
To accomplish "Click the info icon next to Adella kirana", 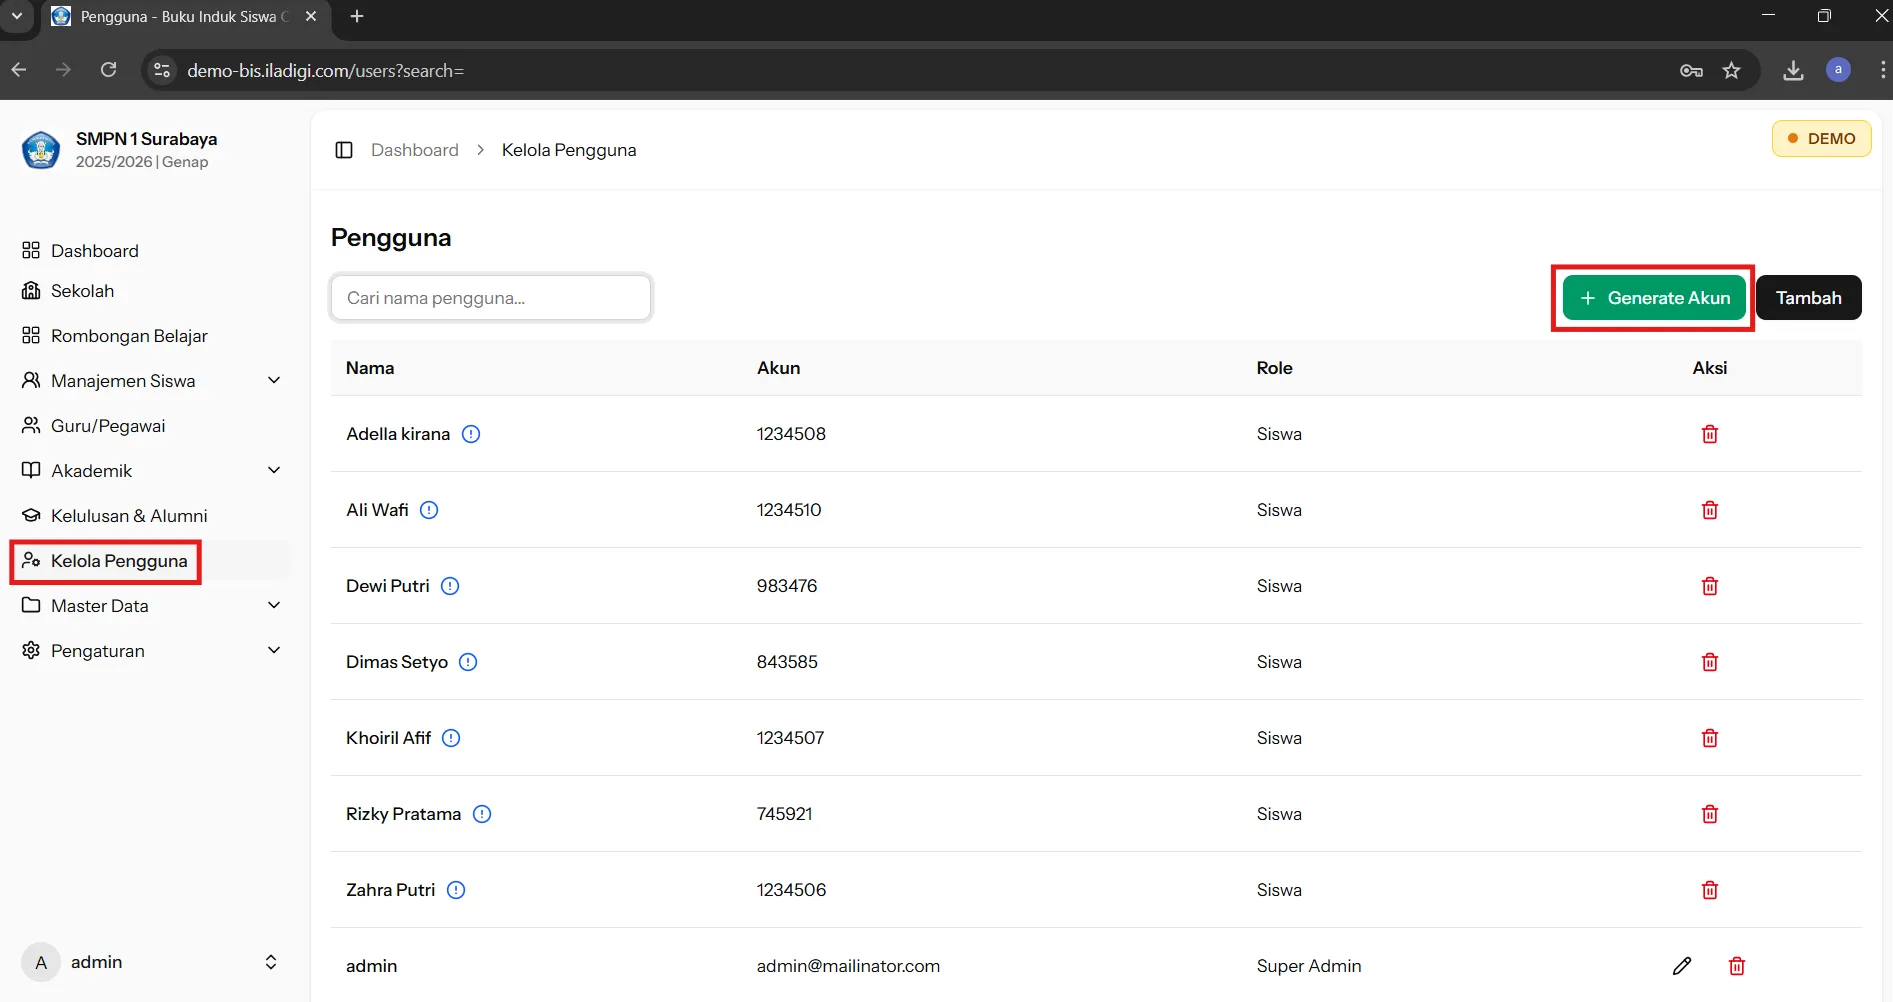I will [471, 434].
